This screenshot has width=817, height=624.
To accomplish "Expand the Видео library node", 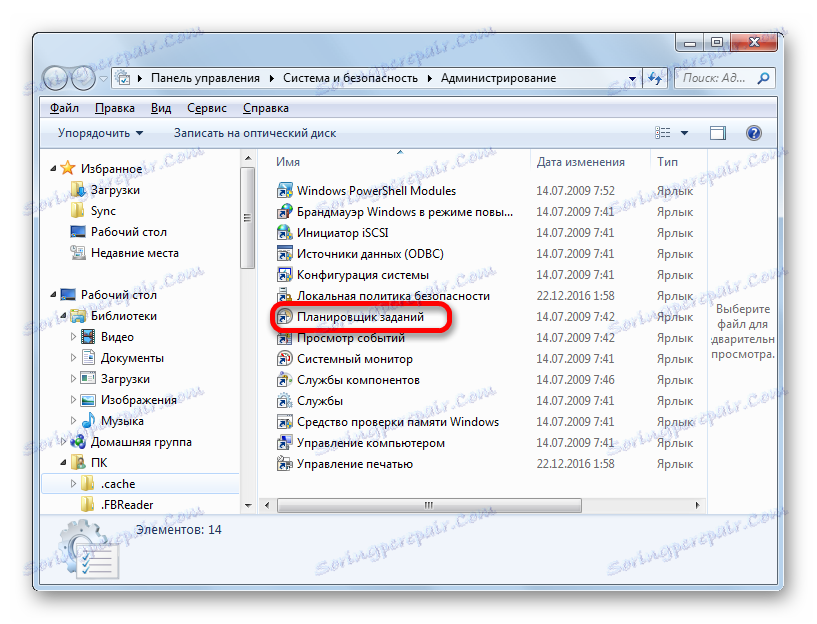I will 73,336.
